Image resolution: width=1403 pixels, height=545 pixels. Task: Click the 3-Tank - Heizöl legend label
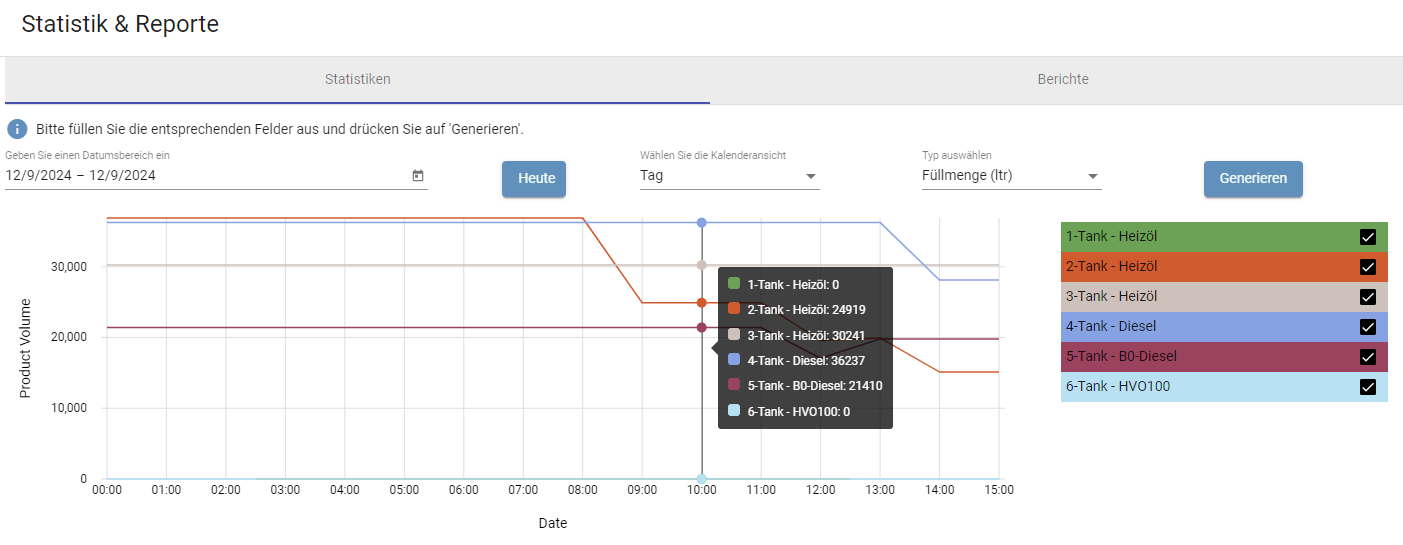[1111, 297]
